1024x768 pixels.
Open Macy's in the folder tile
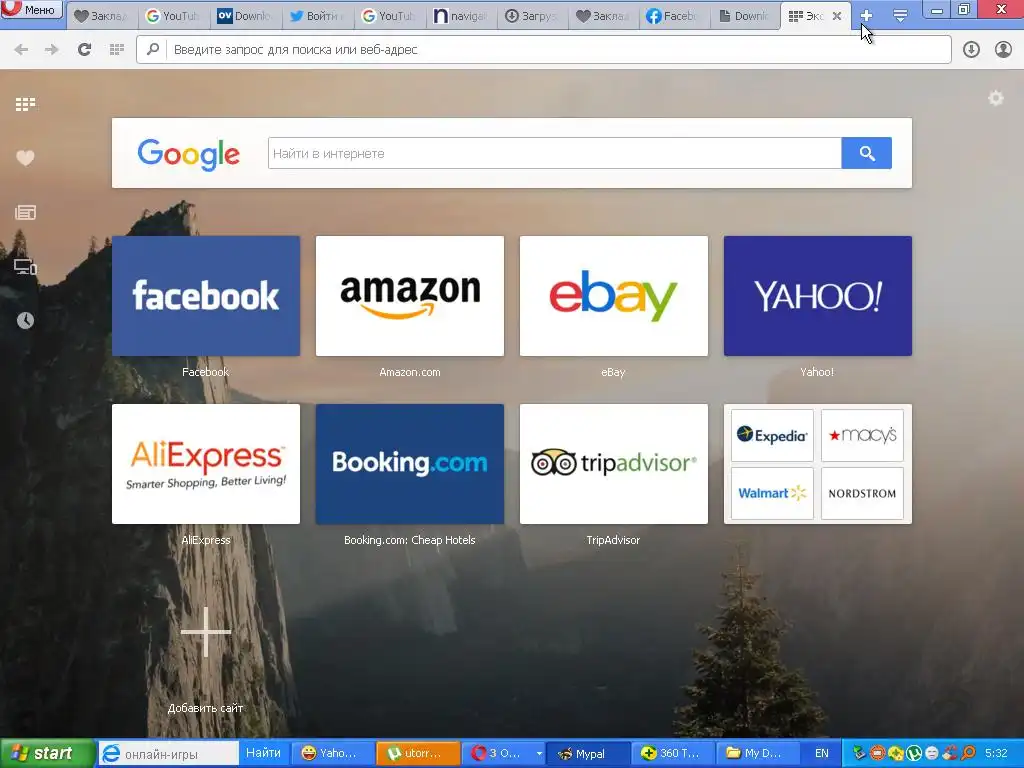[862, 436]
